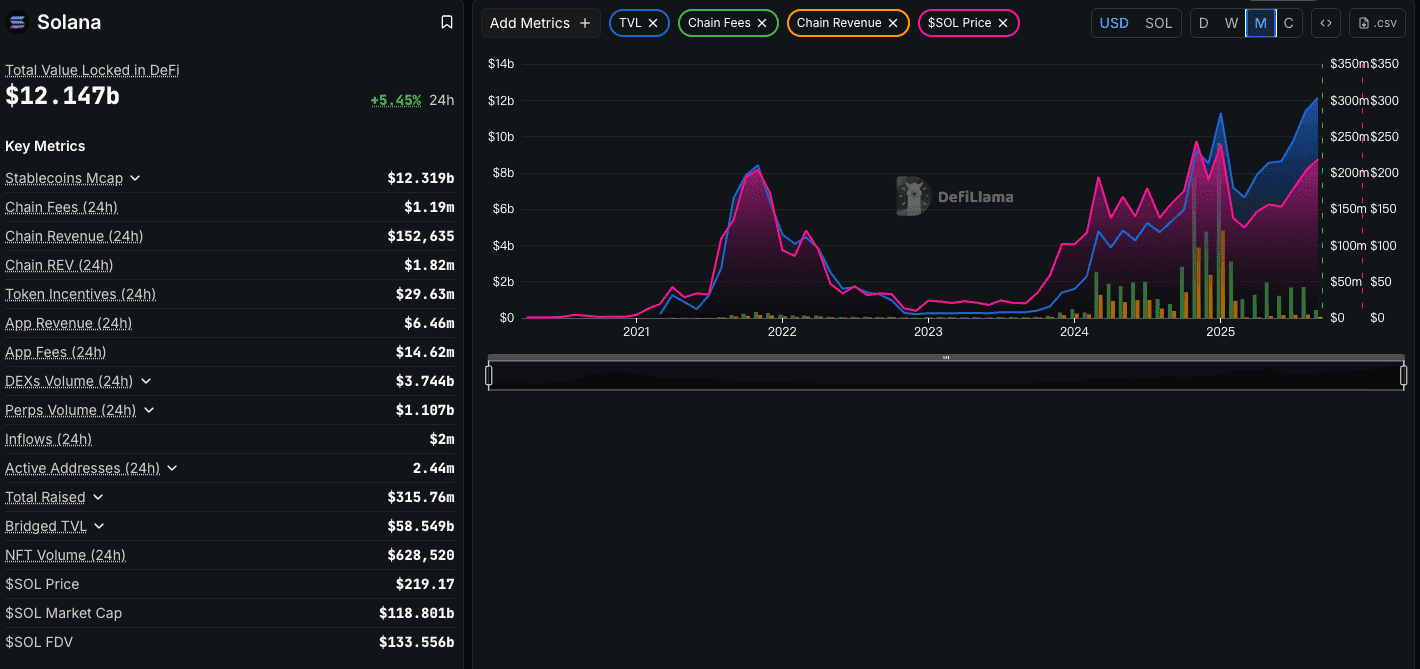Click the Chain REV (24h) label
This screenshot has width=1420, height=669.
coord(59,265)
